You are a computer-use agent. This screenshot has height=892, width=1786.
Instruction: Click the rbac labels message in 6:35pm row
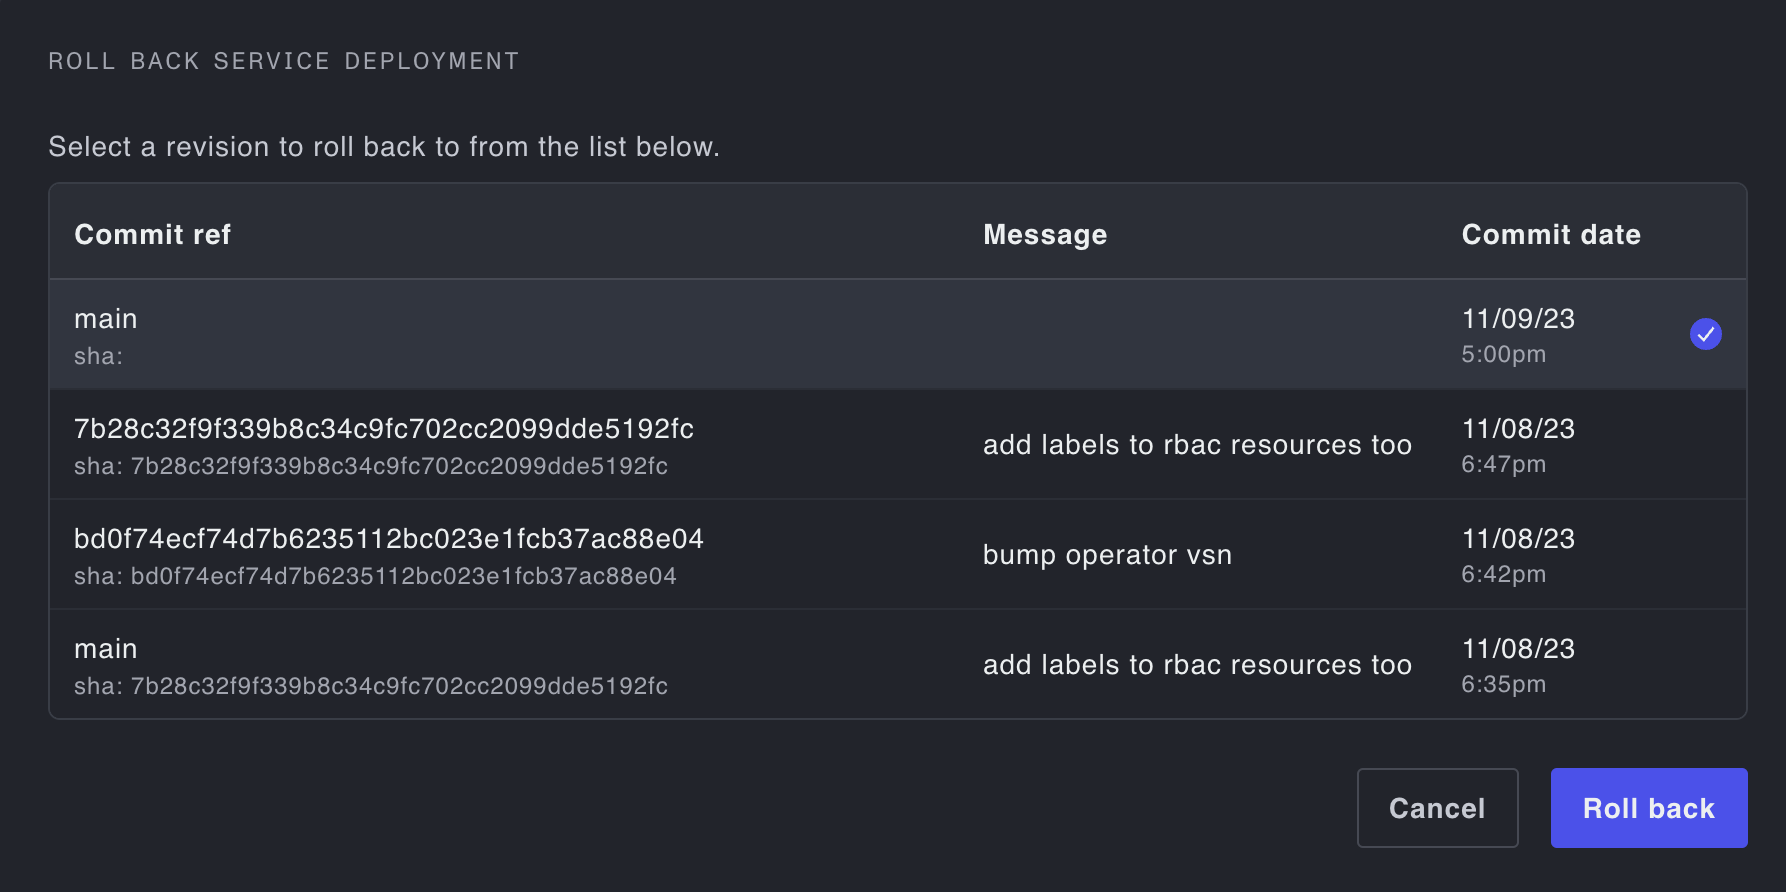tap(1197, 665)
